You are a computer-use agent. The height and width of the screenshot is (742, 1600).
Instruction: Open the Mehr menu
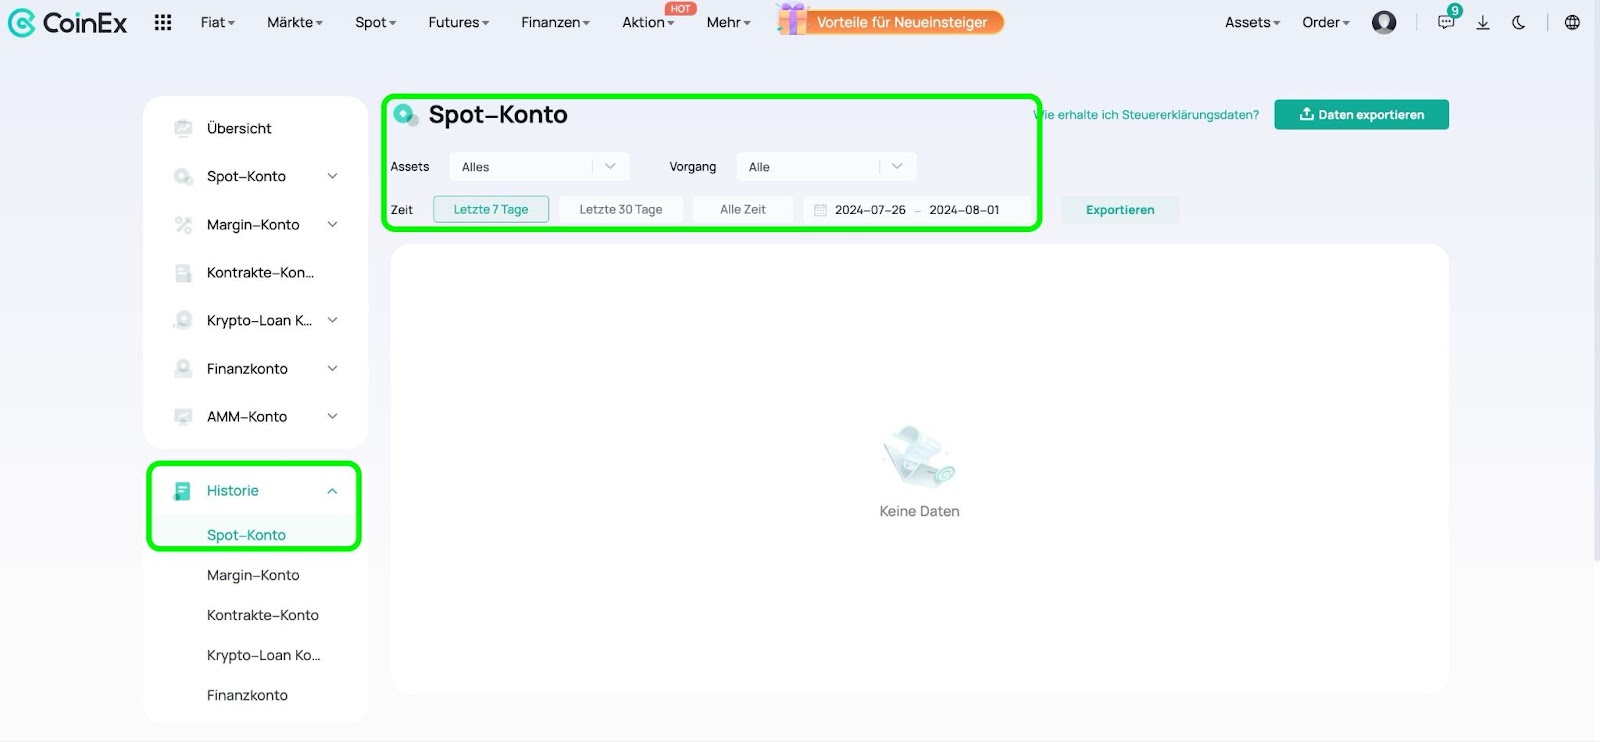tap(729, 22)
